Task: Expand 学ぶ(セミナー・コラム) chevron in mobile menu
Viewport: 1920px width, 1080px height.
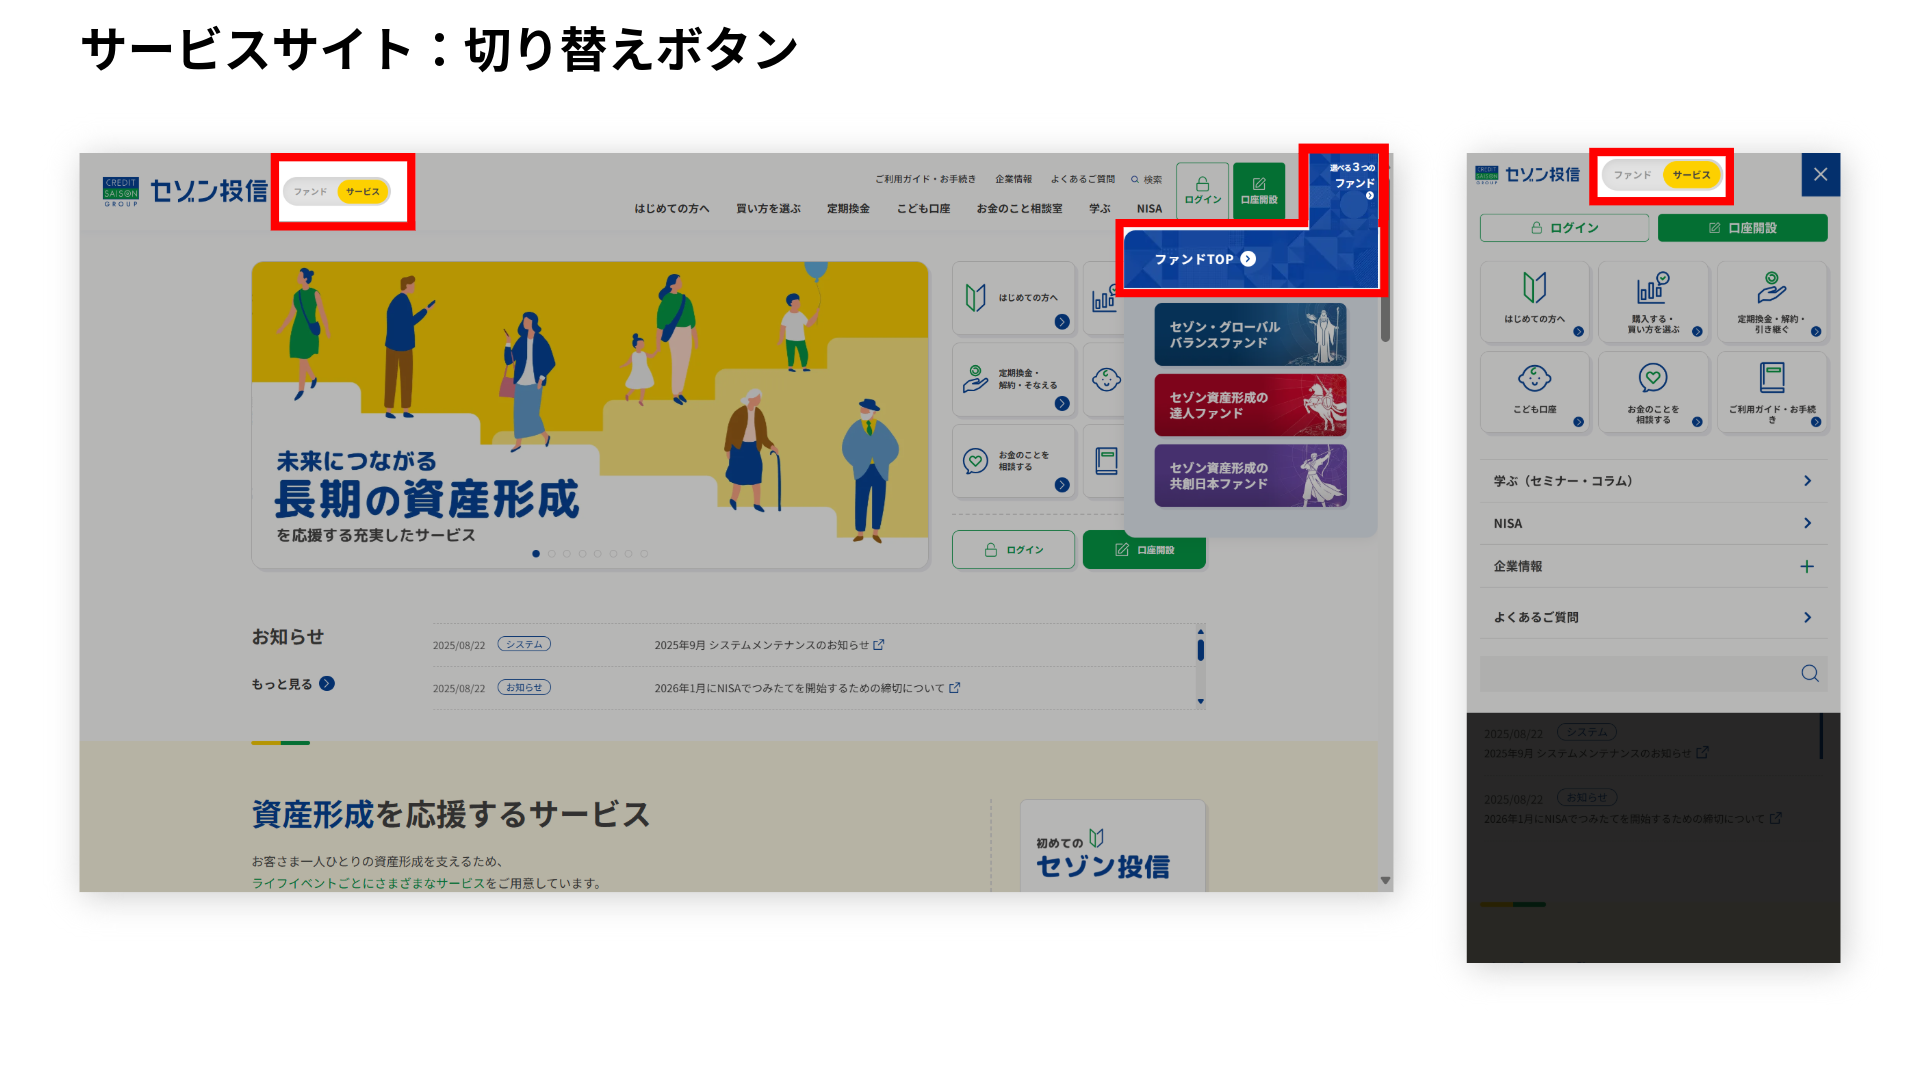Action: [1807, 481]
